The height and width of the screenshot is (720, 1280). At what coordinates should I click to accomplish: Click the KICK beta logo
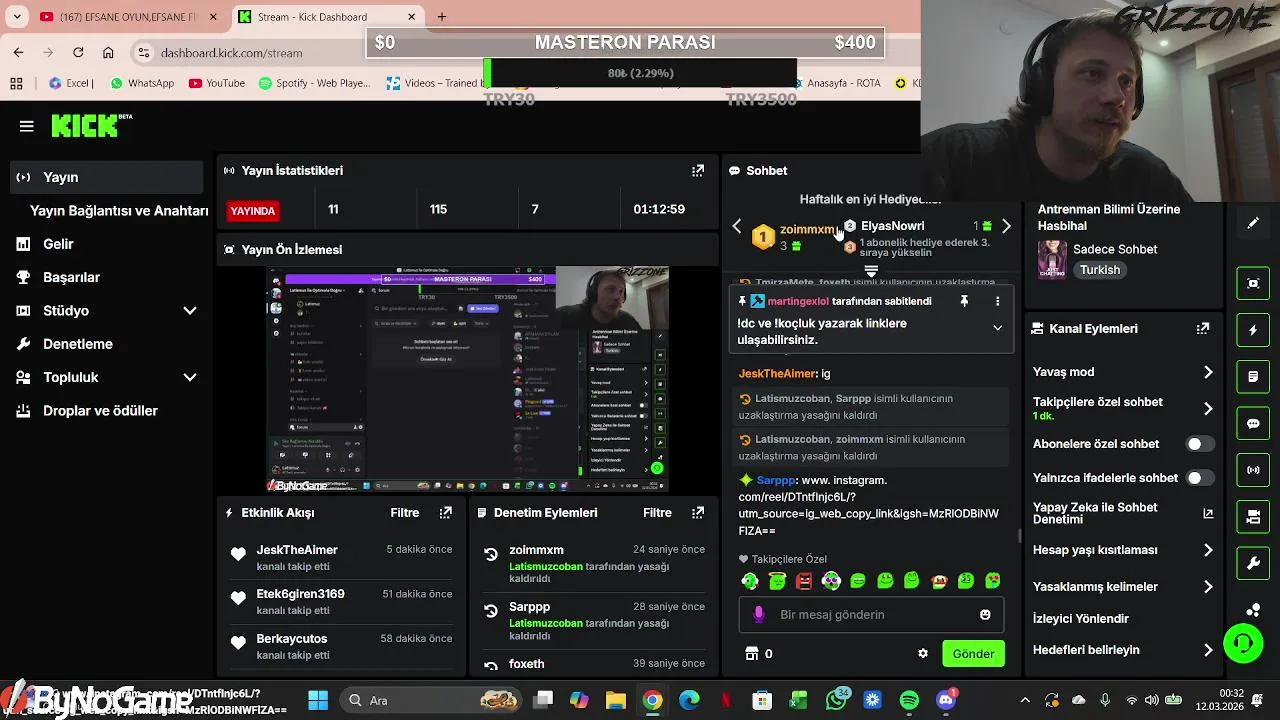[92, 125]
